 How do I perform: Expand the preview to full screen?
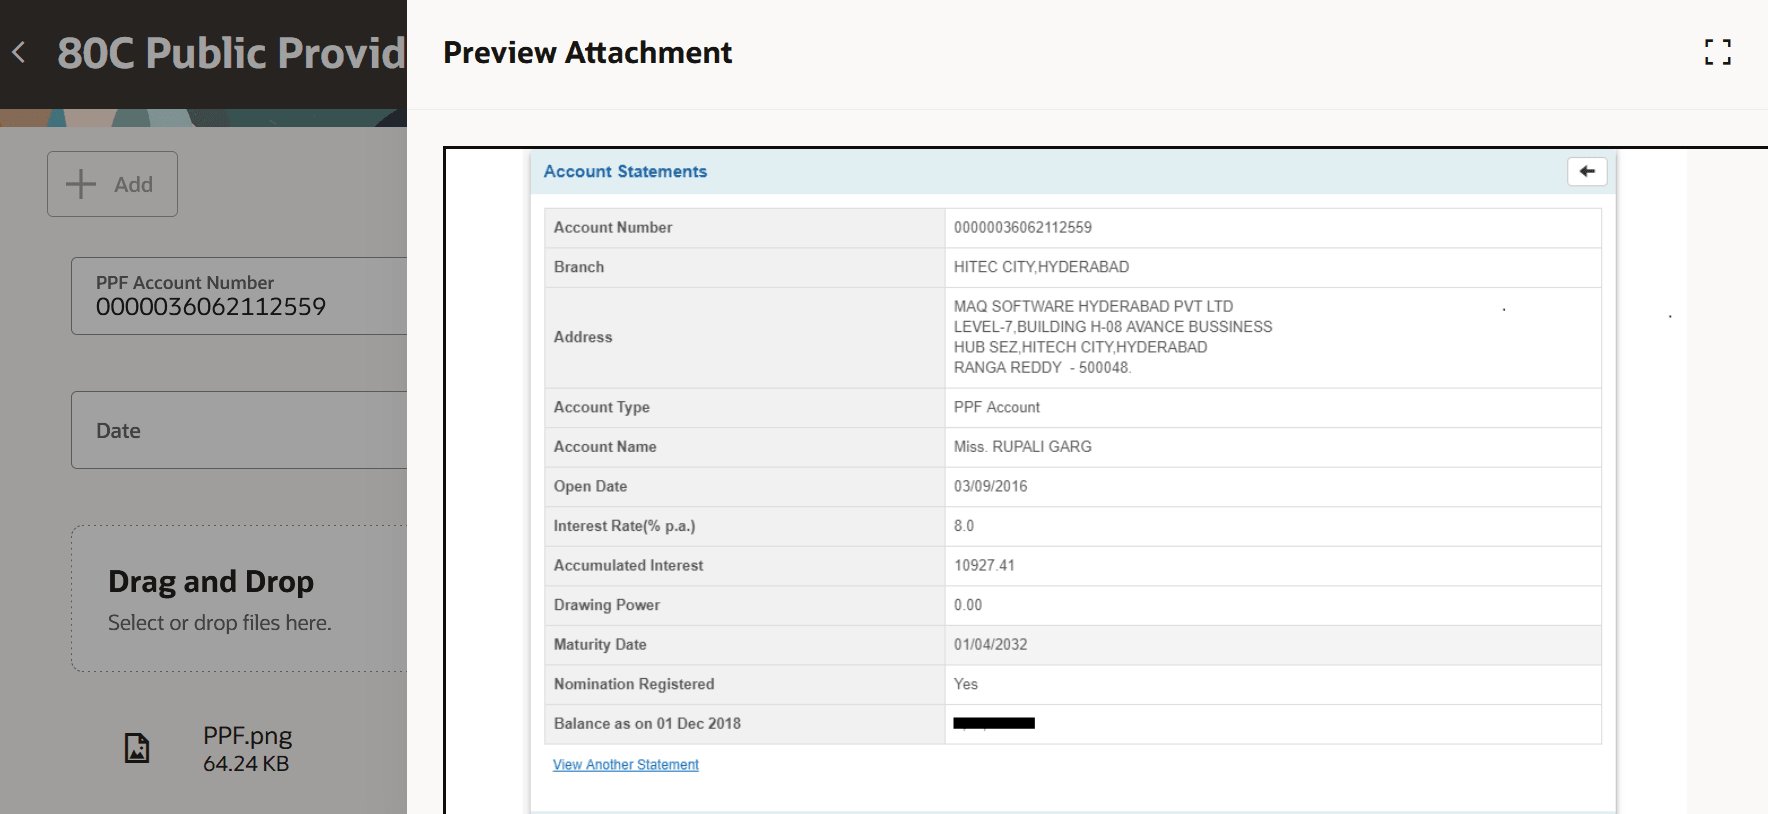pos(1717,52)
